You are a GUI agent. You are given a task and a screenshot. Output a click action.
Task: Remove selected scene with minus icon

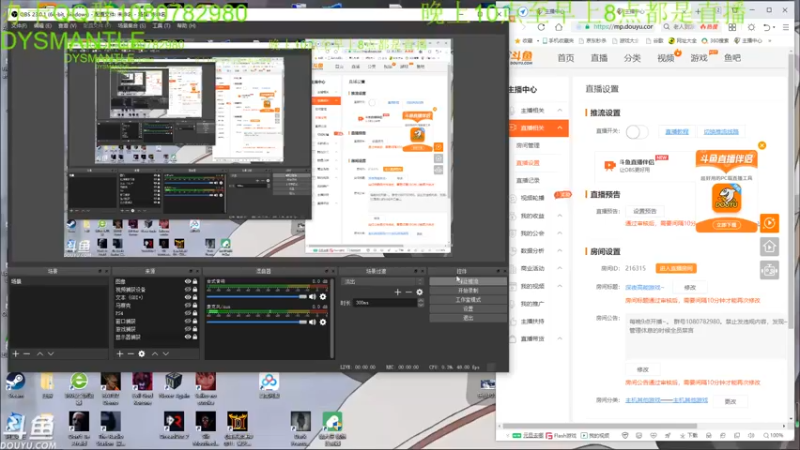[27, 354]
